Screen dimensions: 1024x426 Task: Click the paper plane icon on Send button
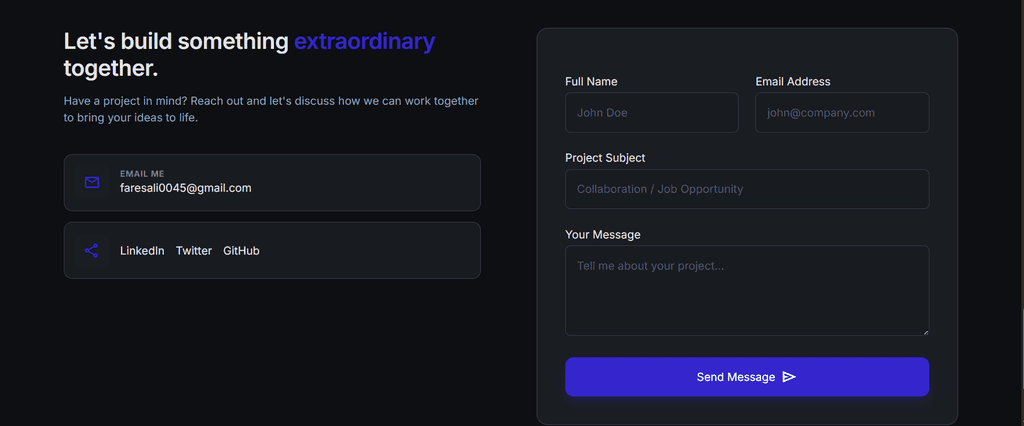789,377
